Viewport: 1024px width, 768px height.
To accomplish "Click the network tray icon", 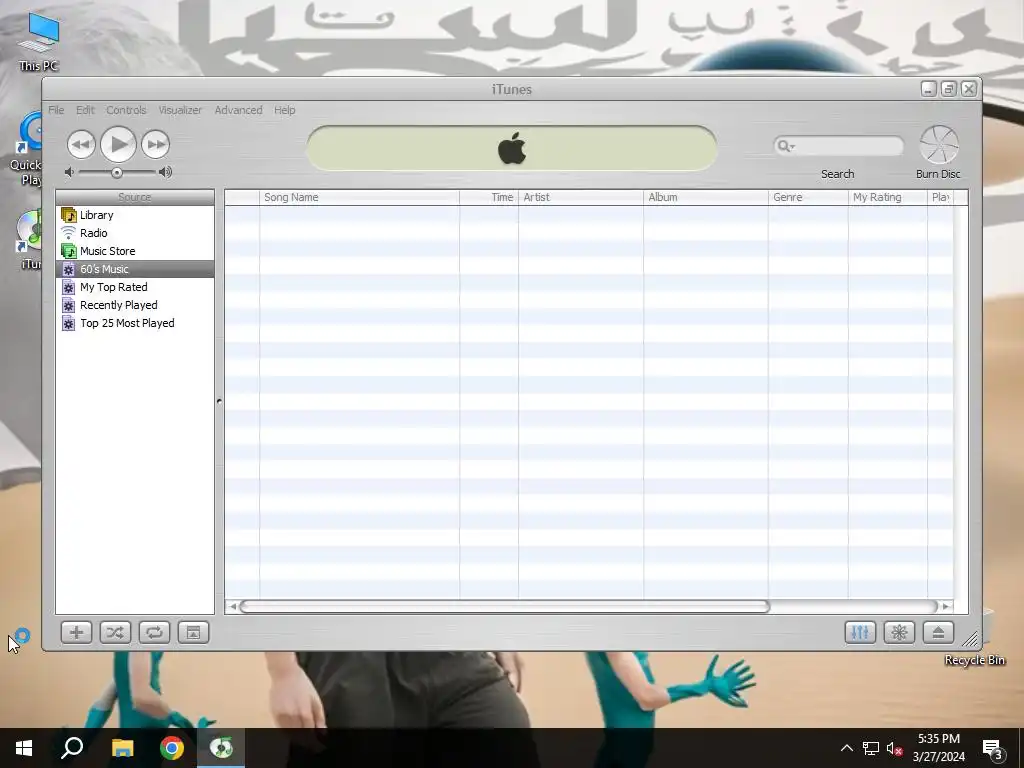I will pos(871,749).
